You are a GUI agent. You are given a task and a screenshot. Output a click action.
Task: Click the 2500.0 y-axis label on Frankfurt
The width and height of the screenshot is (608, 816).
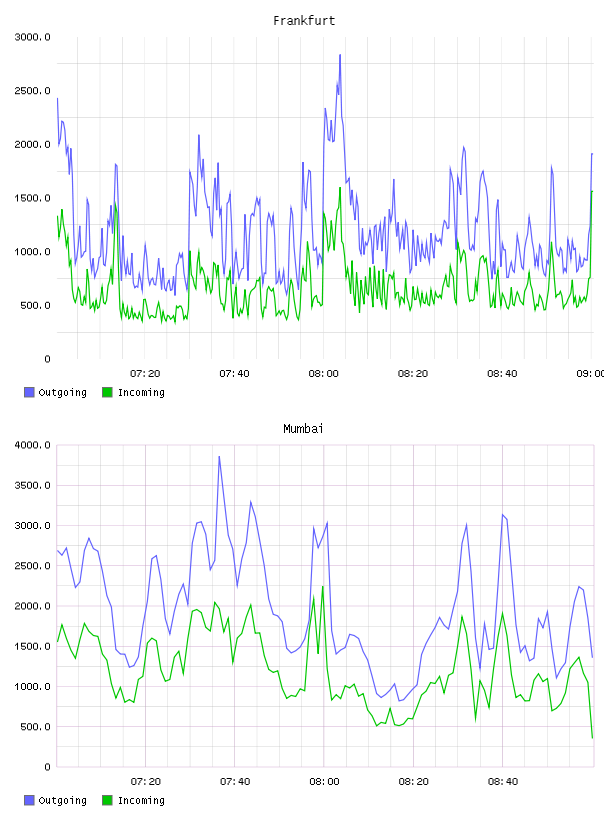pos(32,91)
